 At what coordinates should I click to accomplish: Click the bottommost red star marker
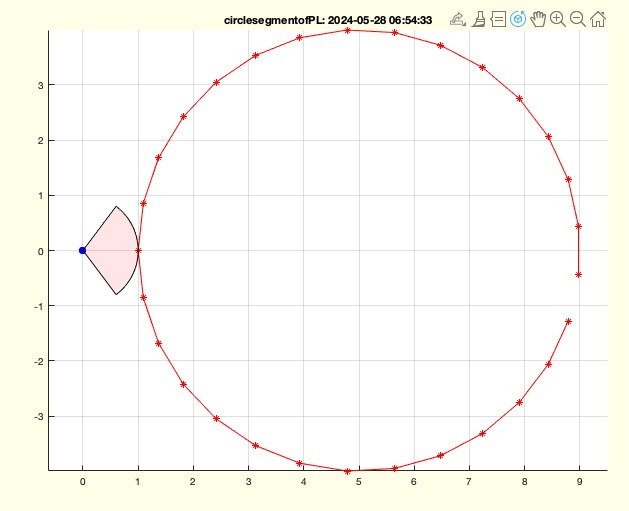click(x=347, y=471)
